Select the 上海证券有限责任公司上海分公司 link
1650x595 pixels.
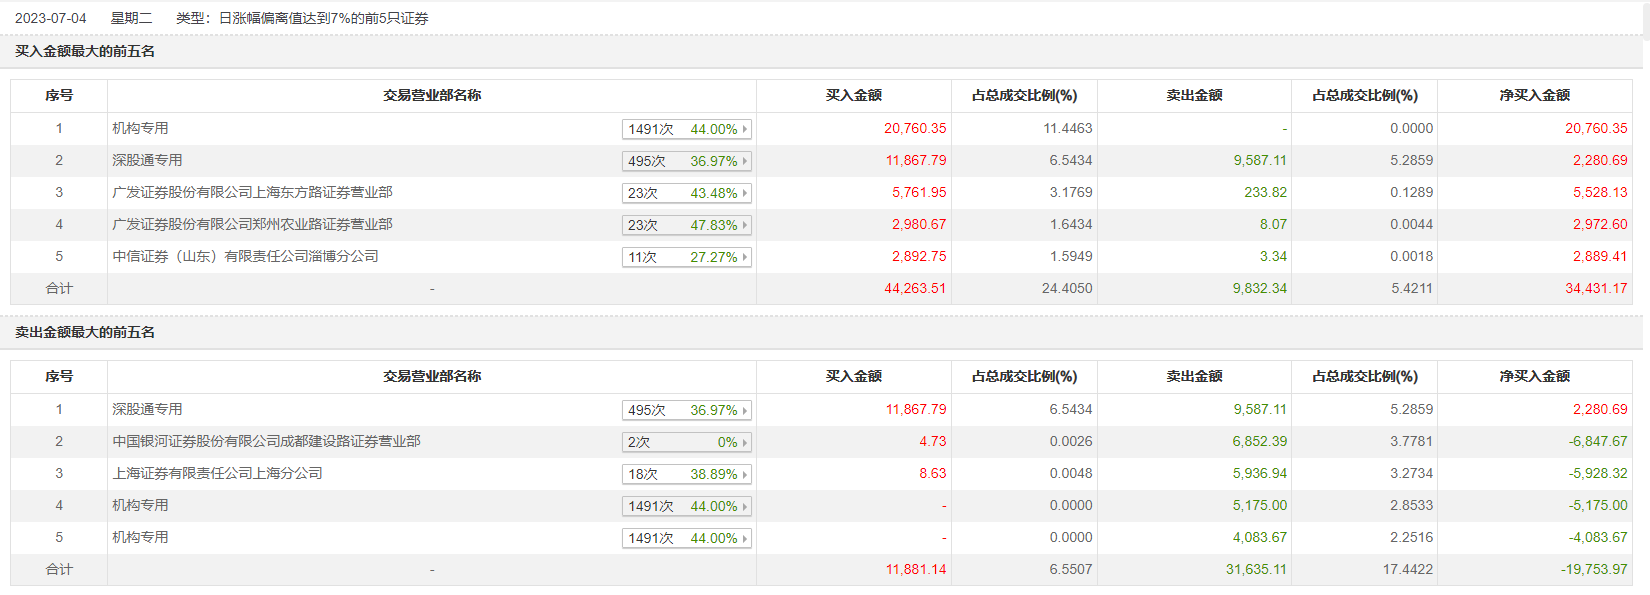point(217,474)
